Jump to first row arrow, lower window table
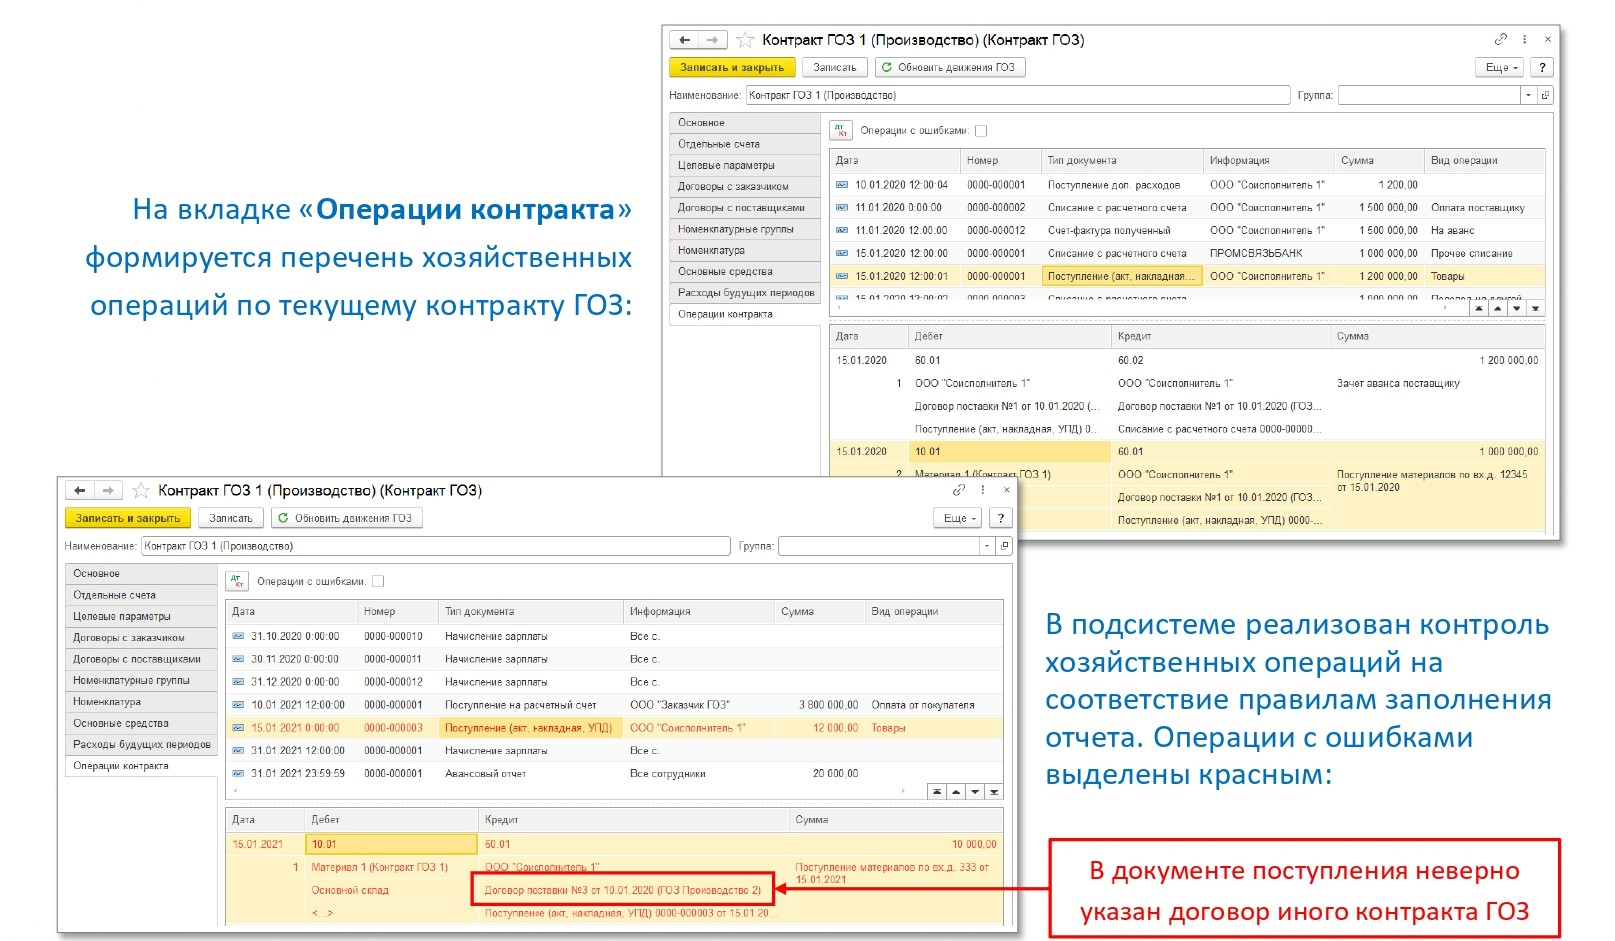 936,791
